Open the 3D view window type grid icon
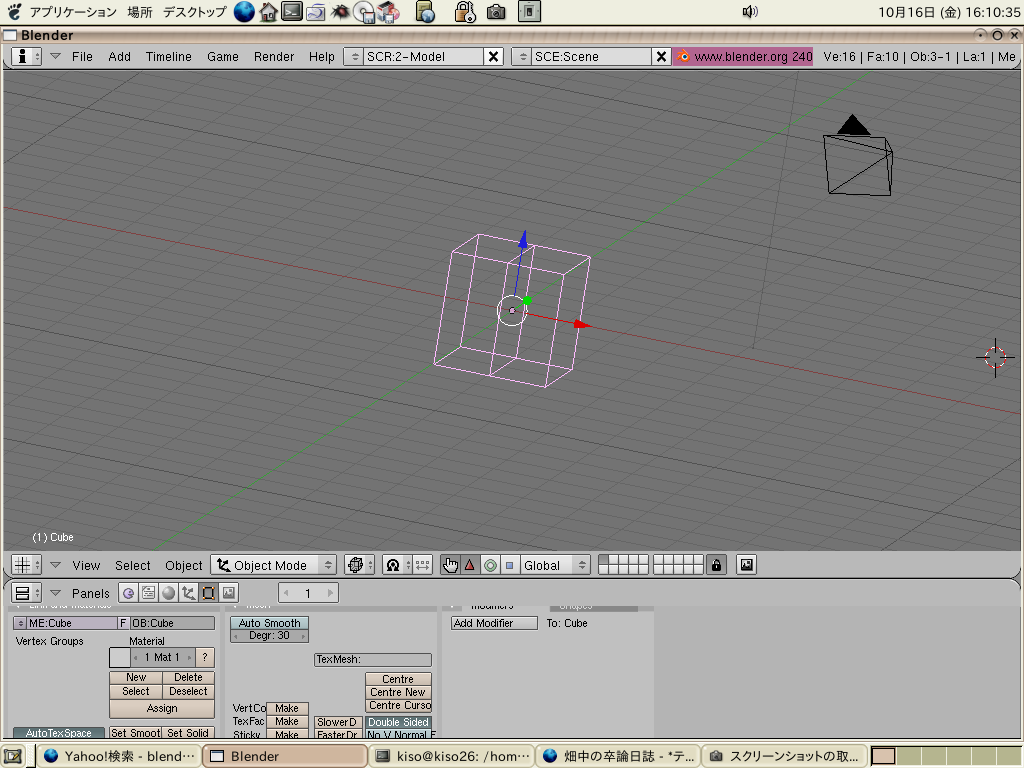Screen dimensions: 1024x768 (x=26, y=565)
